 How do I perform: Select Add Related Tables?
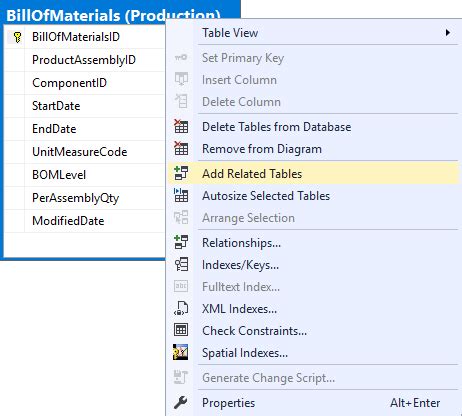click(313, 174)
